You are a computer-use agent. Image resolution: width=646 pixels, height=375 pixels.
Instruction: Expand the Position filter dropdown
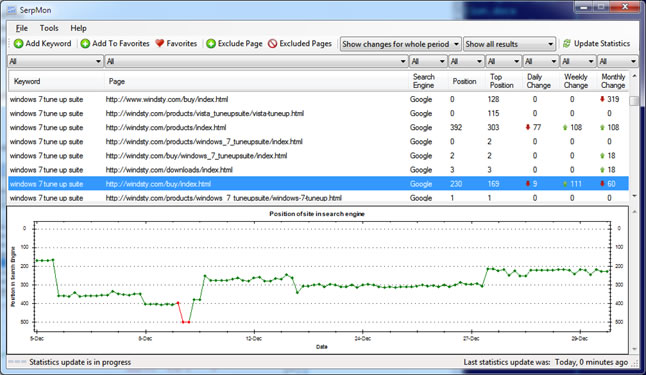(479, 61)
